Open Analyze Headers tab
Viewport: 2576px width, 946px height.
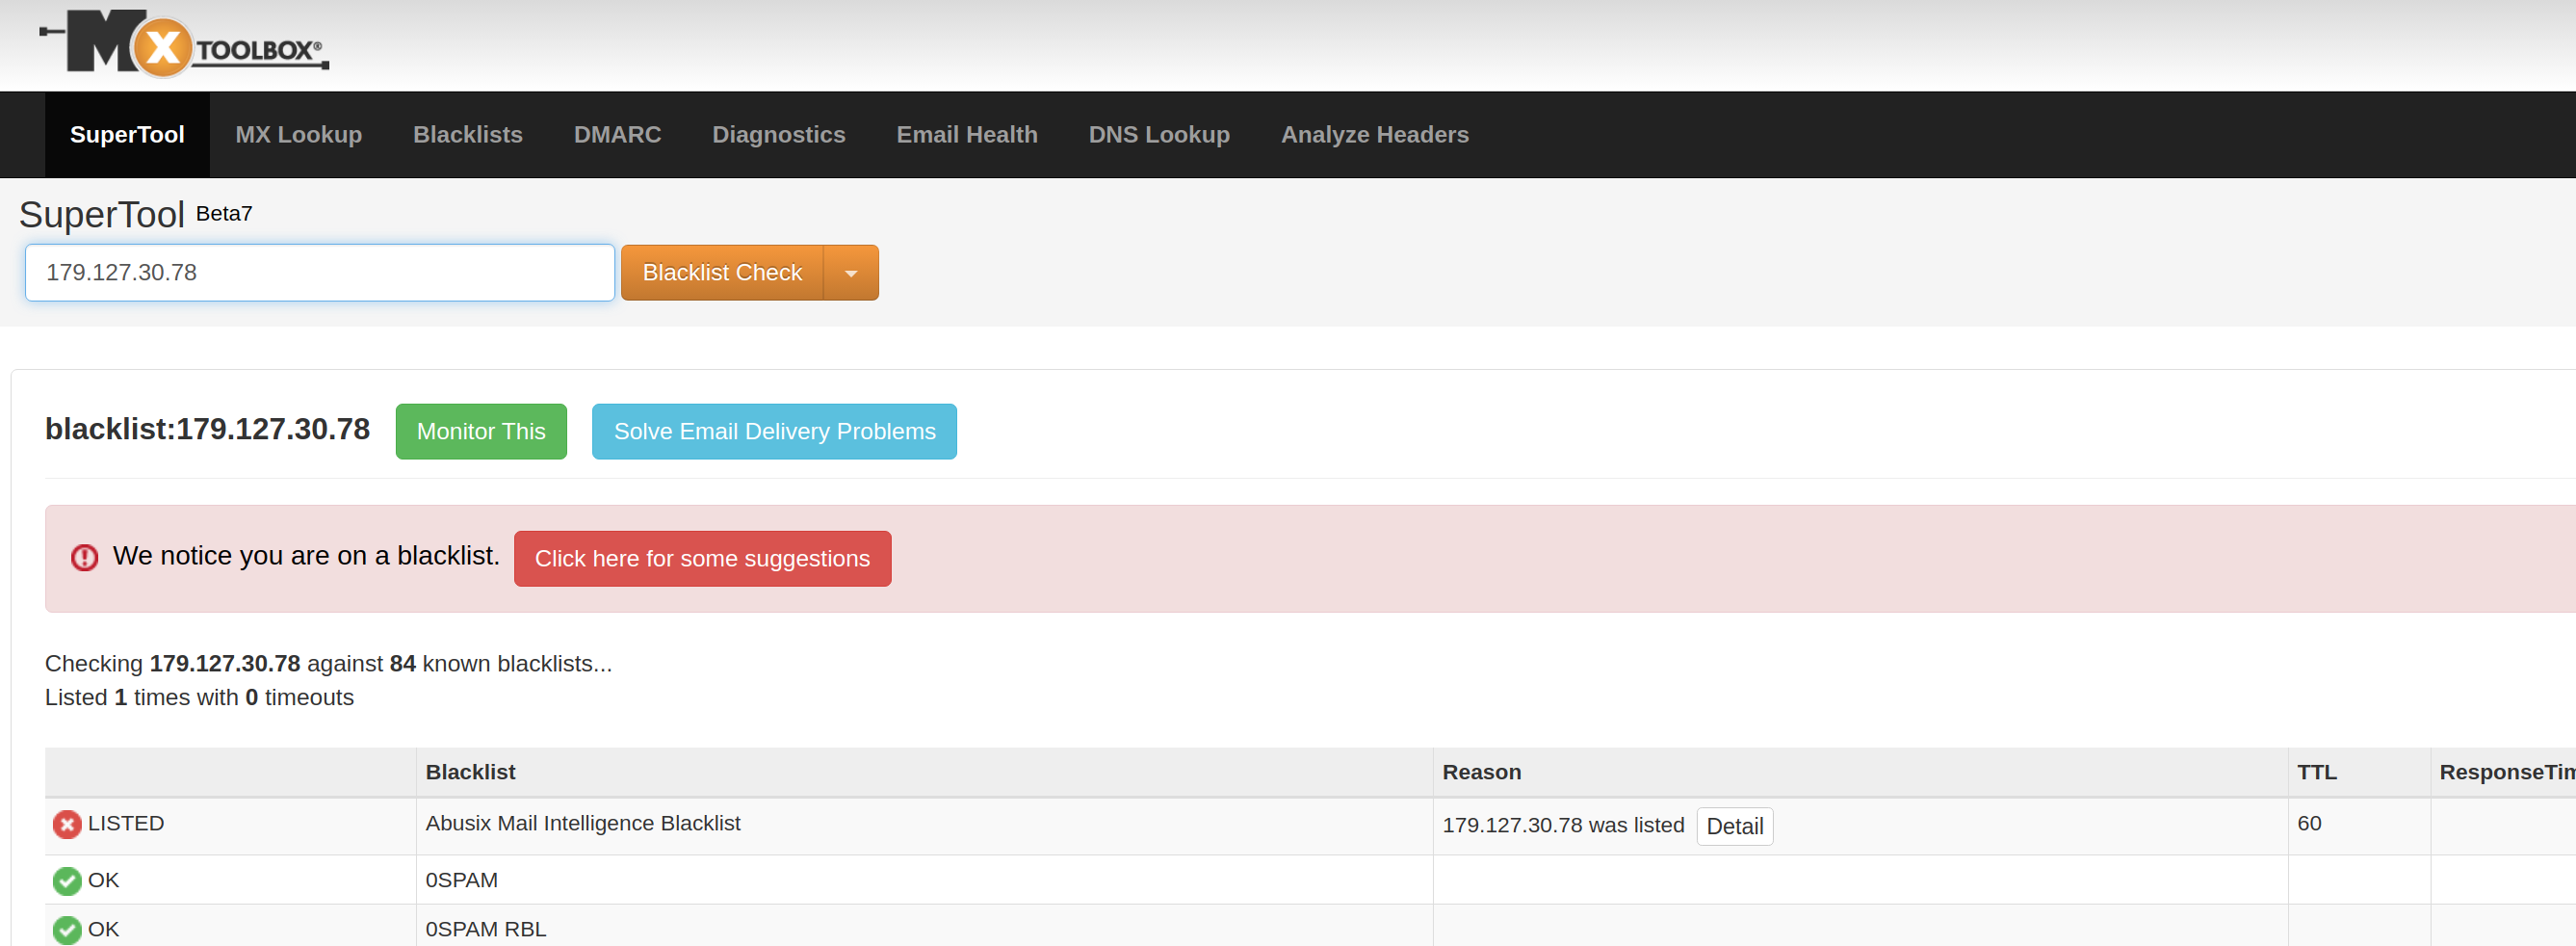pyautogui.click(x=1375, y=135)
